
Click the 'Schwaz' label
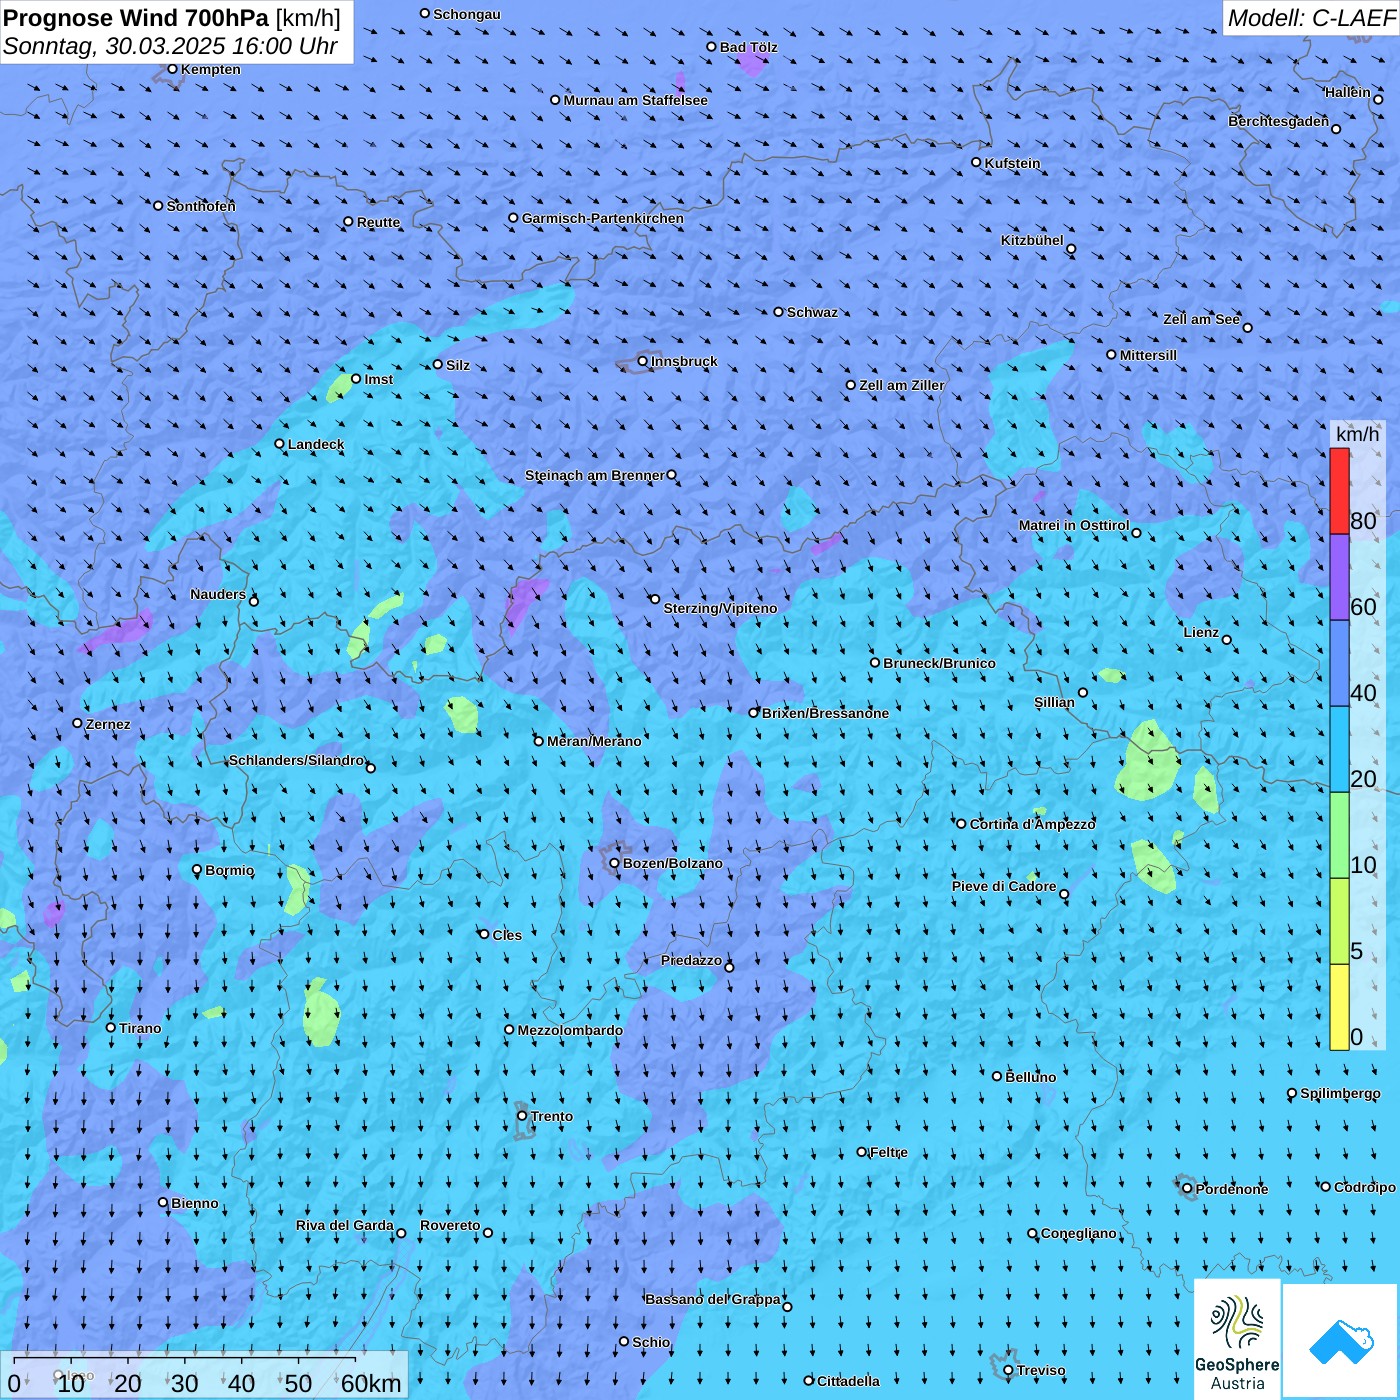812,312
